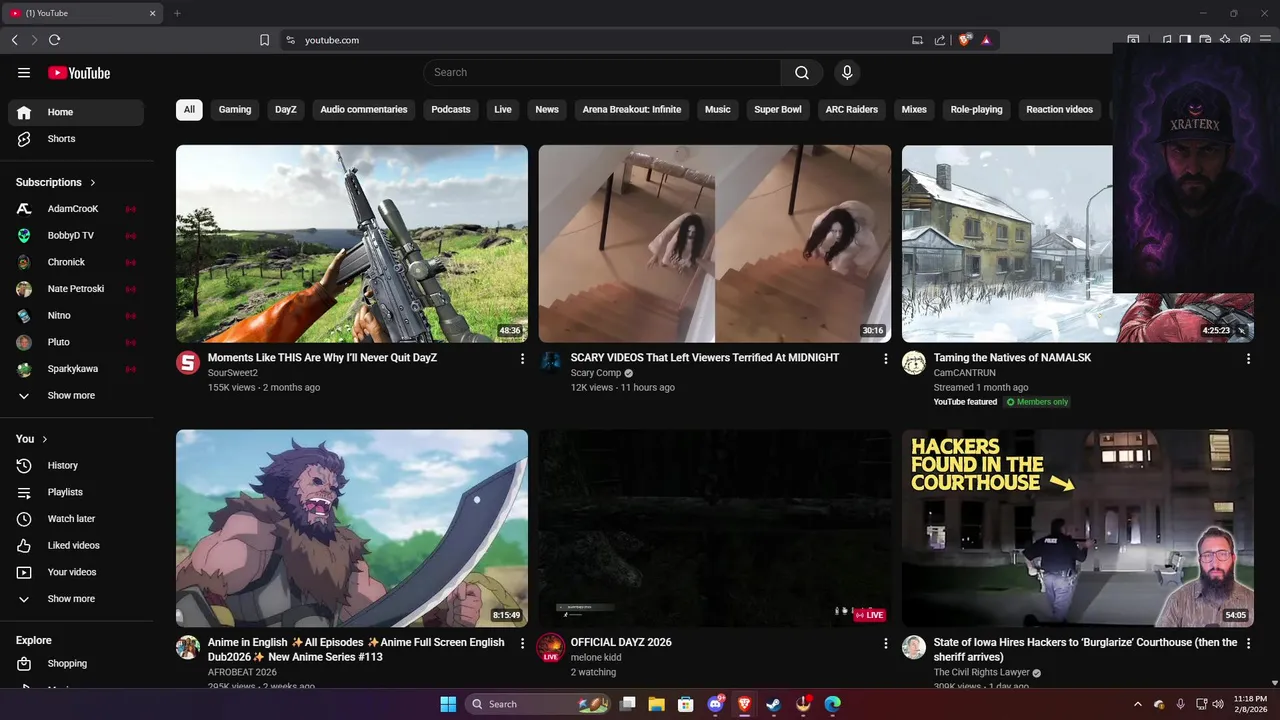
Task: Open more options for SCARY VIDEOS video
Action: pyautogui.click(x=885, y=358)
